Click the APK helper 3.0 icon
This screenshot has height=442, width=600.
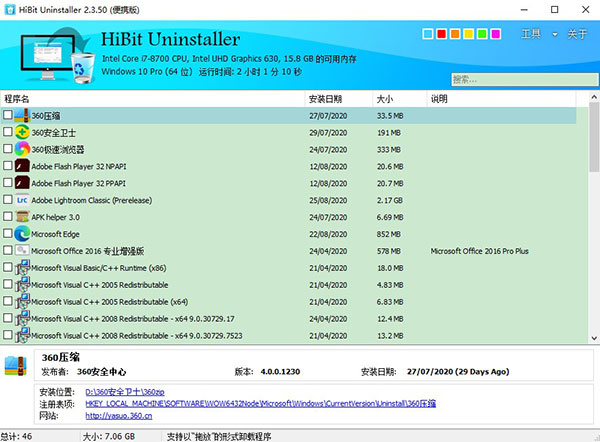pyautogui.click(x=22, y=217)
